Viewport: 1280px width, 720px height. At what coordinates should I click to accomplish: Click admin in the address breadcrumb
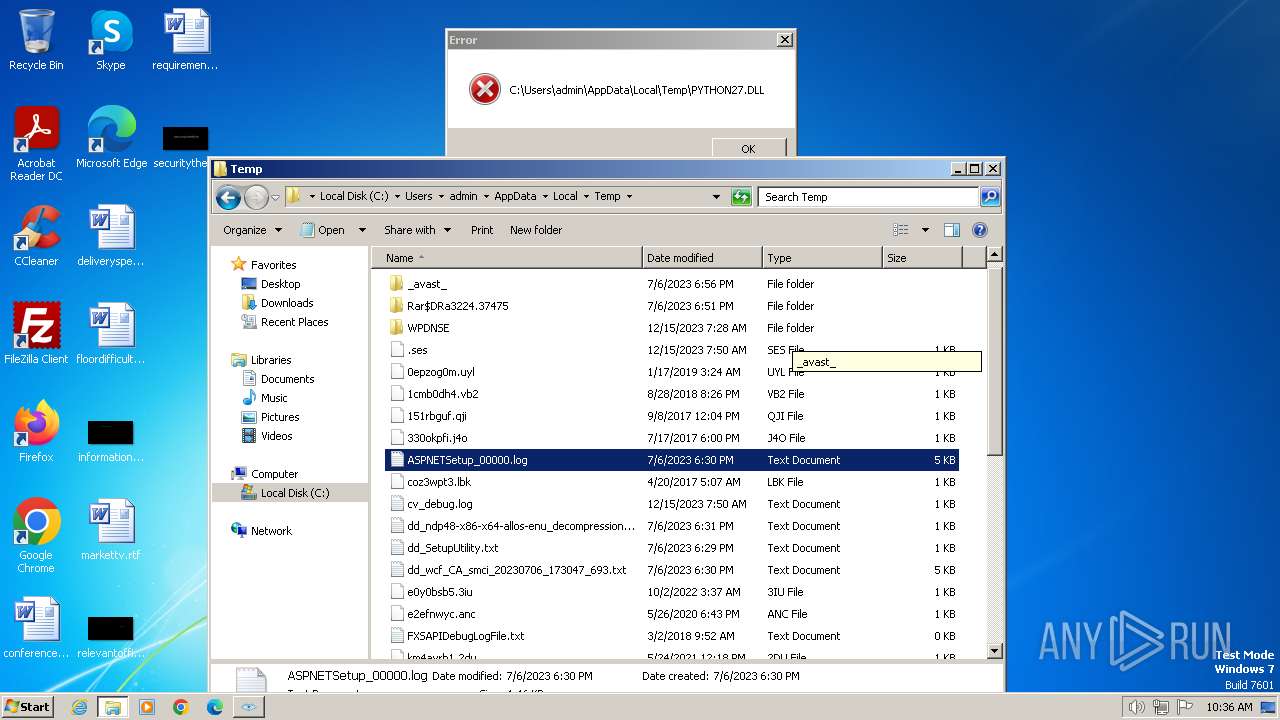pyautogui.click(x=463, y=197)
